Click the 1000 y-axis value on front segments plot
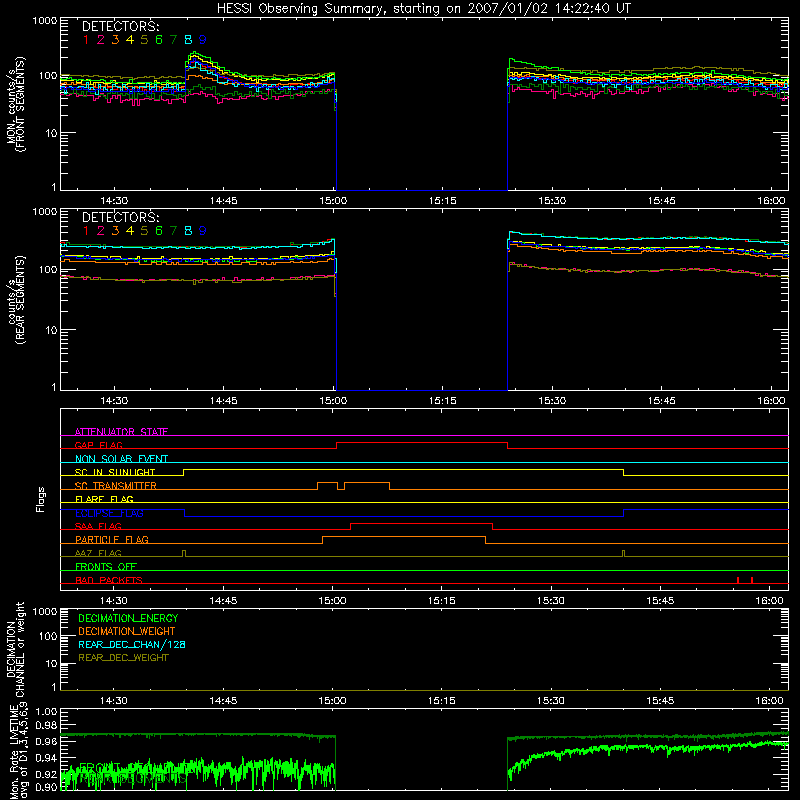The width and height of the screenshot is (800, 800). [x=45, y=21]
